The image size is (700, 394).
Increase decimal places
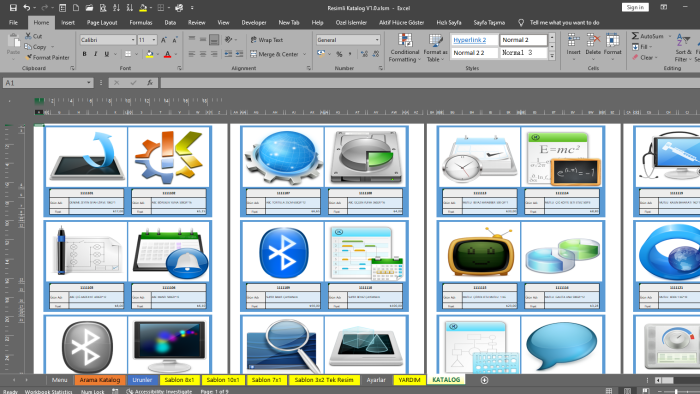364,54
